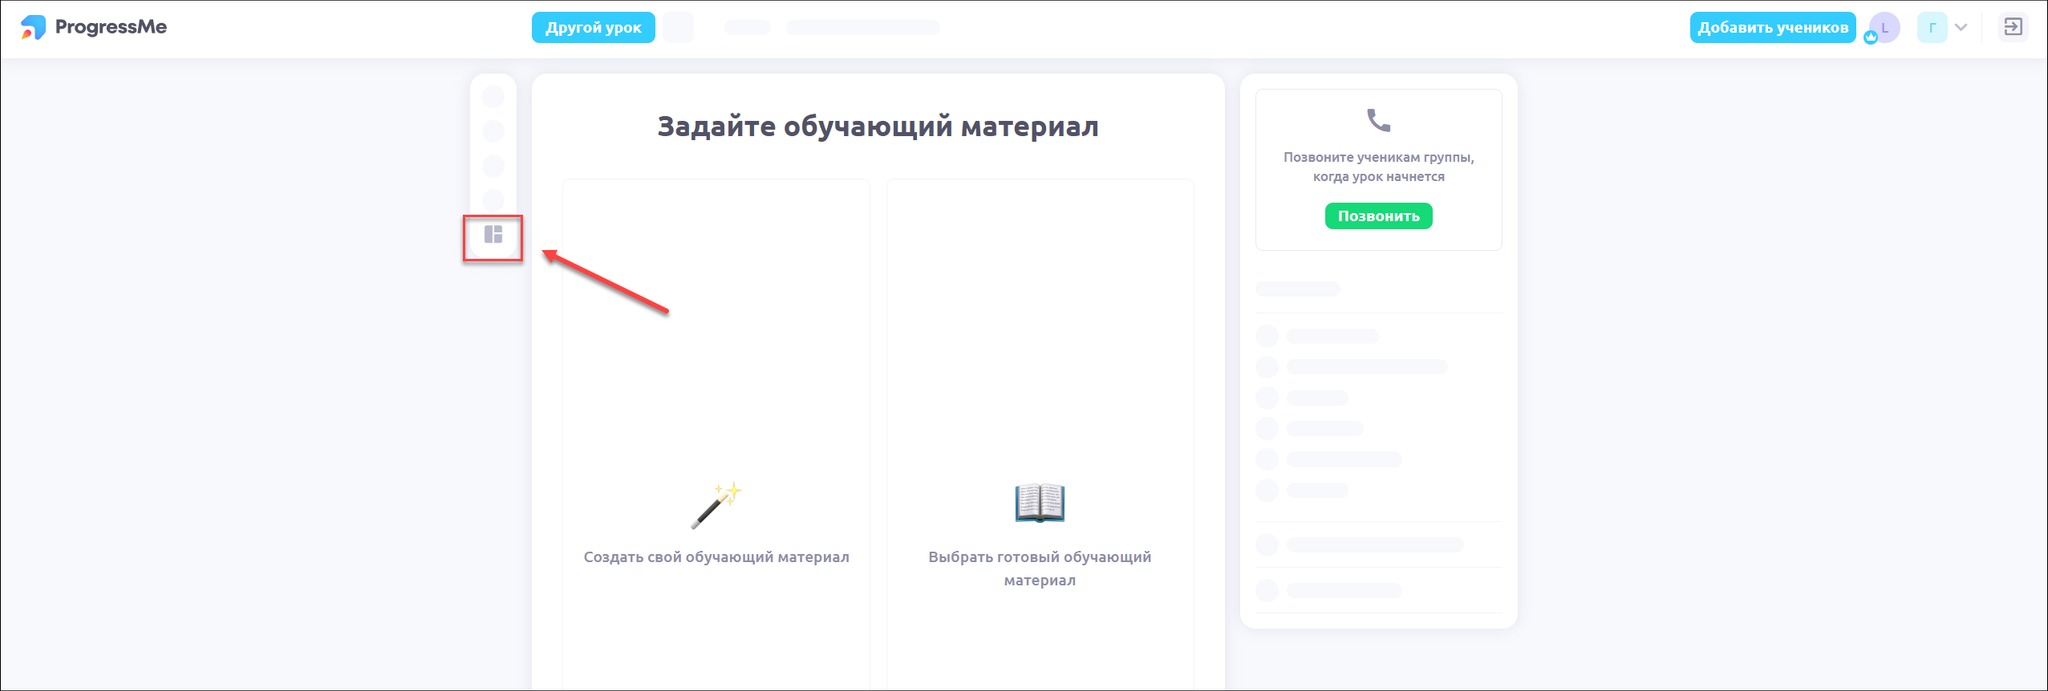
Task: Open the highlighted layout panel icon in sidebar
Action: tap(493, 235)
